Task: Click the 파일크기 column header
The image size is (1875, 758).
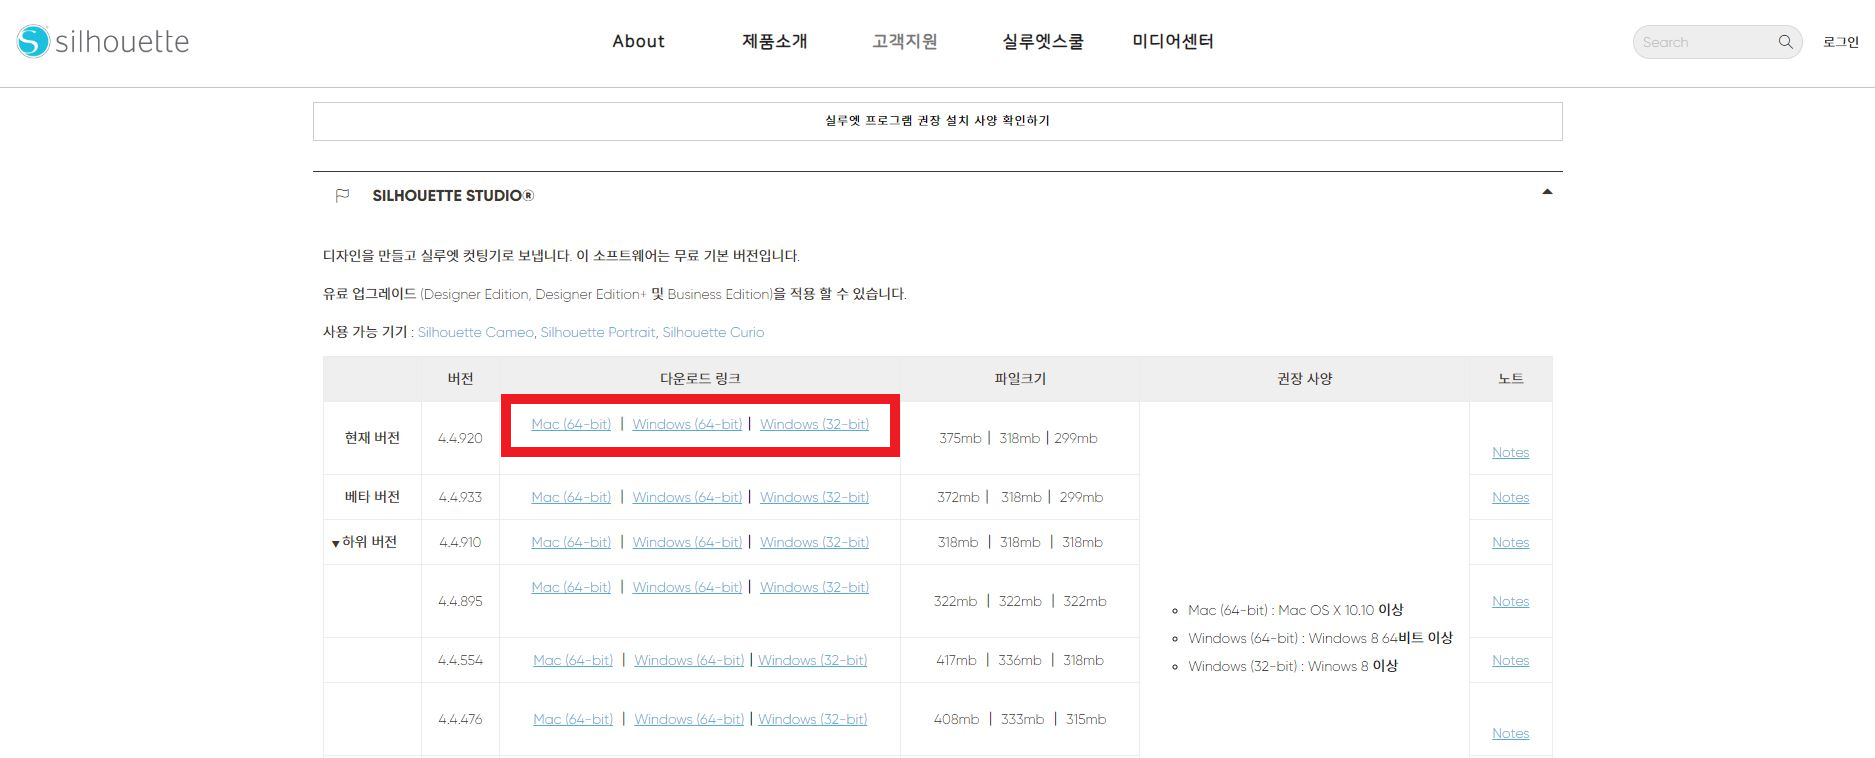Action: pos(1020,379)
